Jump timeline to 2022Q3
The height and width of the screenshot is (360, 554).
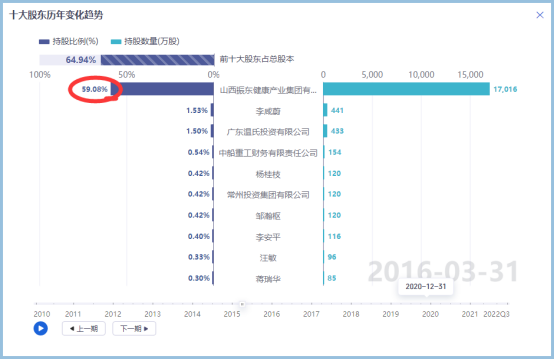pyautogui.click(x=496, y=314)
